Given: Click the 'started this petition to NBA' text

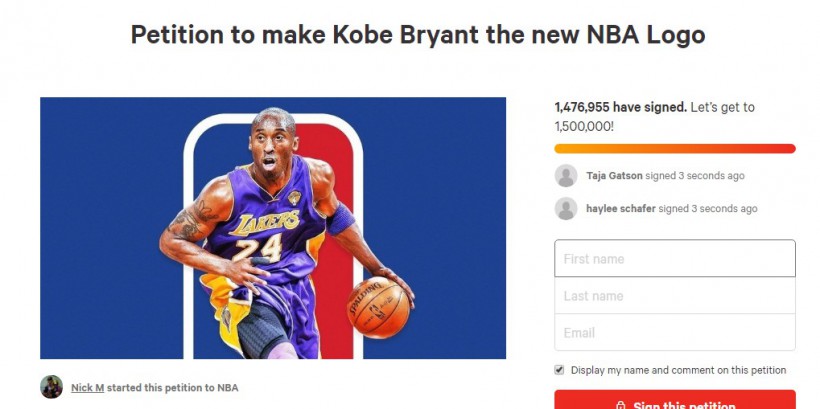Looking at the screenshot, I should [x=173, y=388].
